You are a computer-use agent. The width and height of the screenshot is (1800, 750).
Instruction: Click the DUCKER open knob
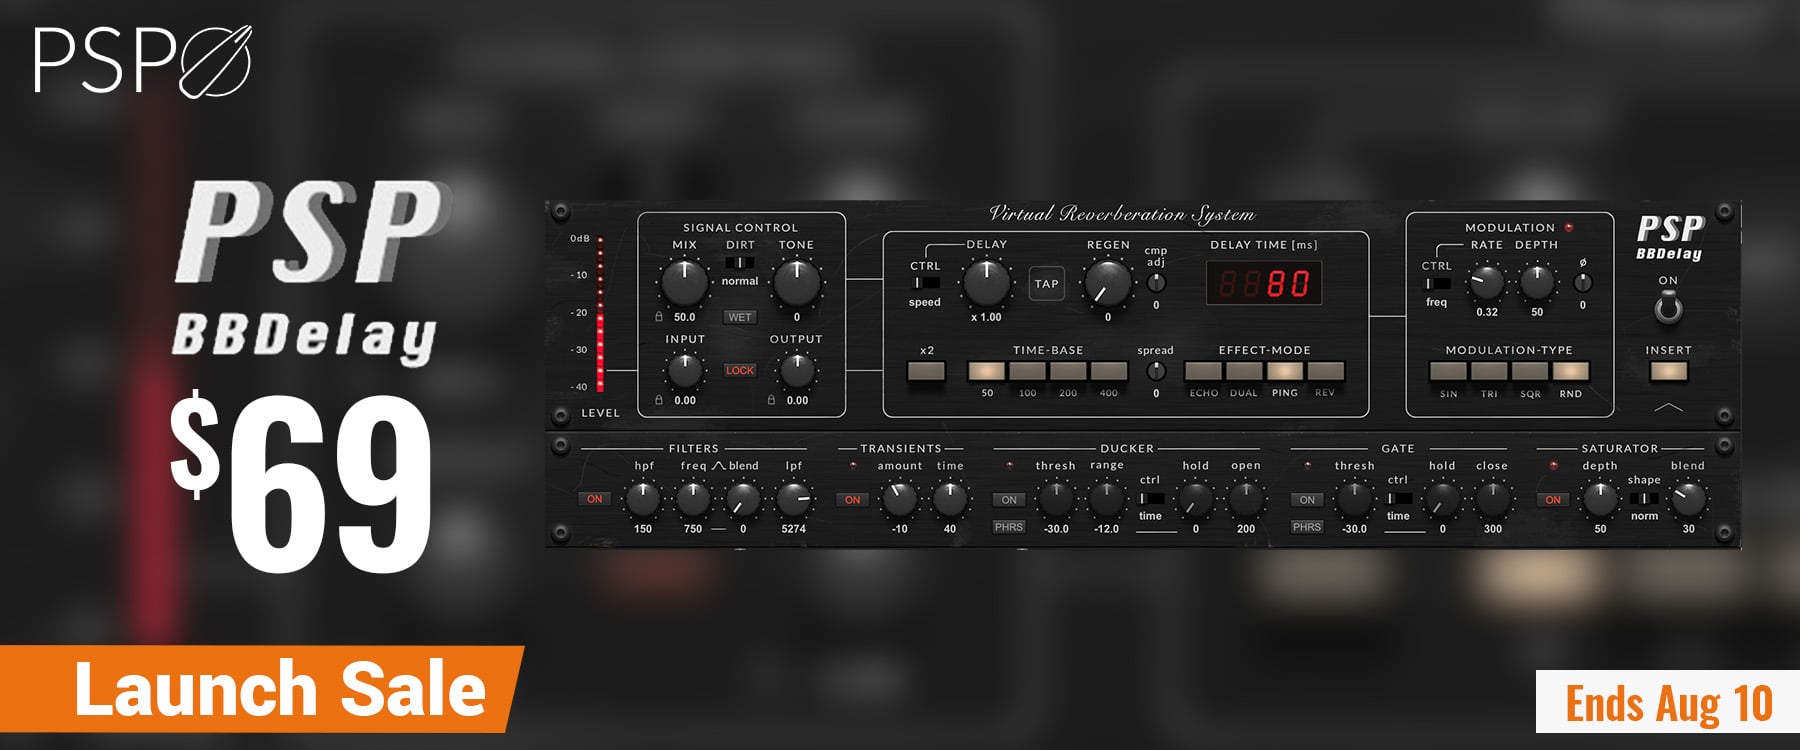(1246, 498)
